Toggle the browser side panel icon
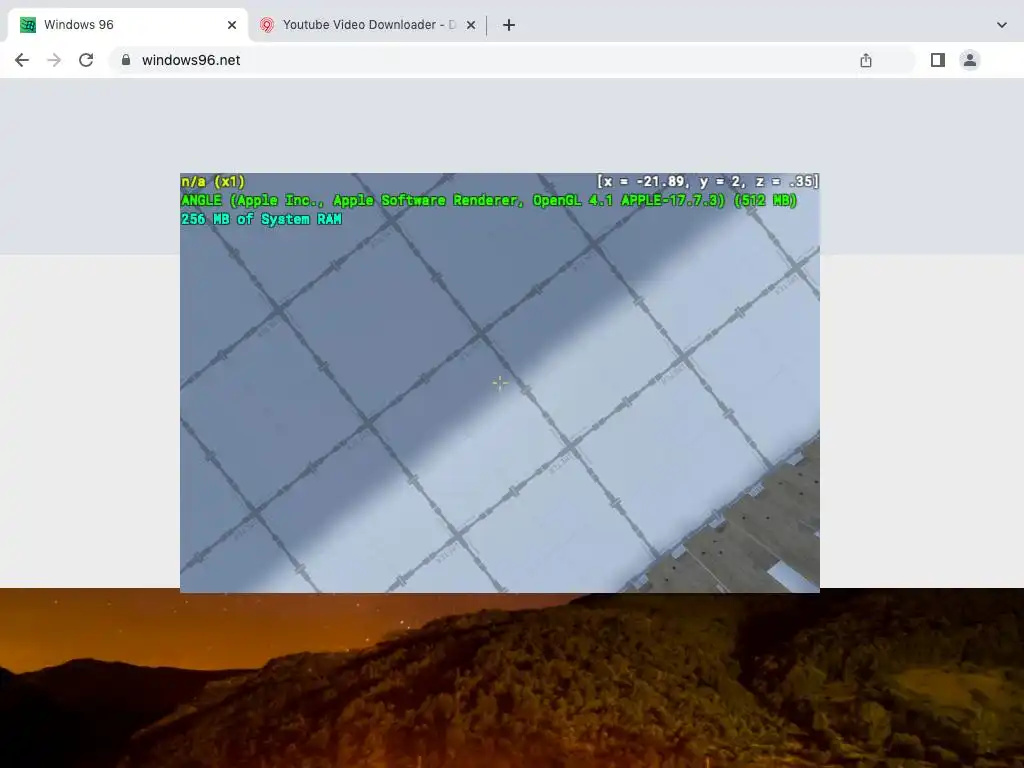1024x768 pixels. 938,60
